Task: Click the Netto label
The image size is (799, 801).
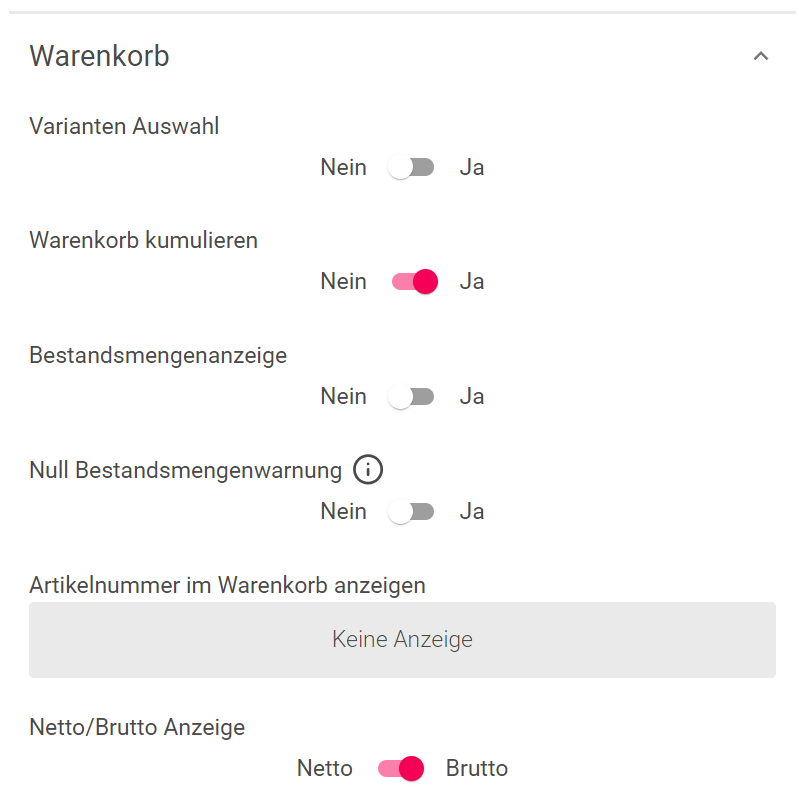Action: 325,769
